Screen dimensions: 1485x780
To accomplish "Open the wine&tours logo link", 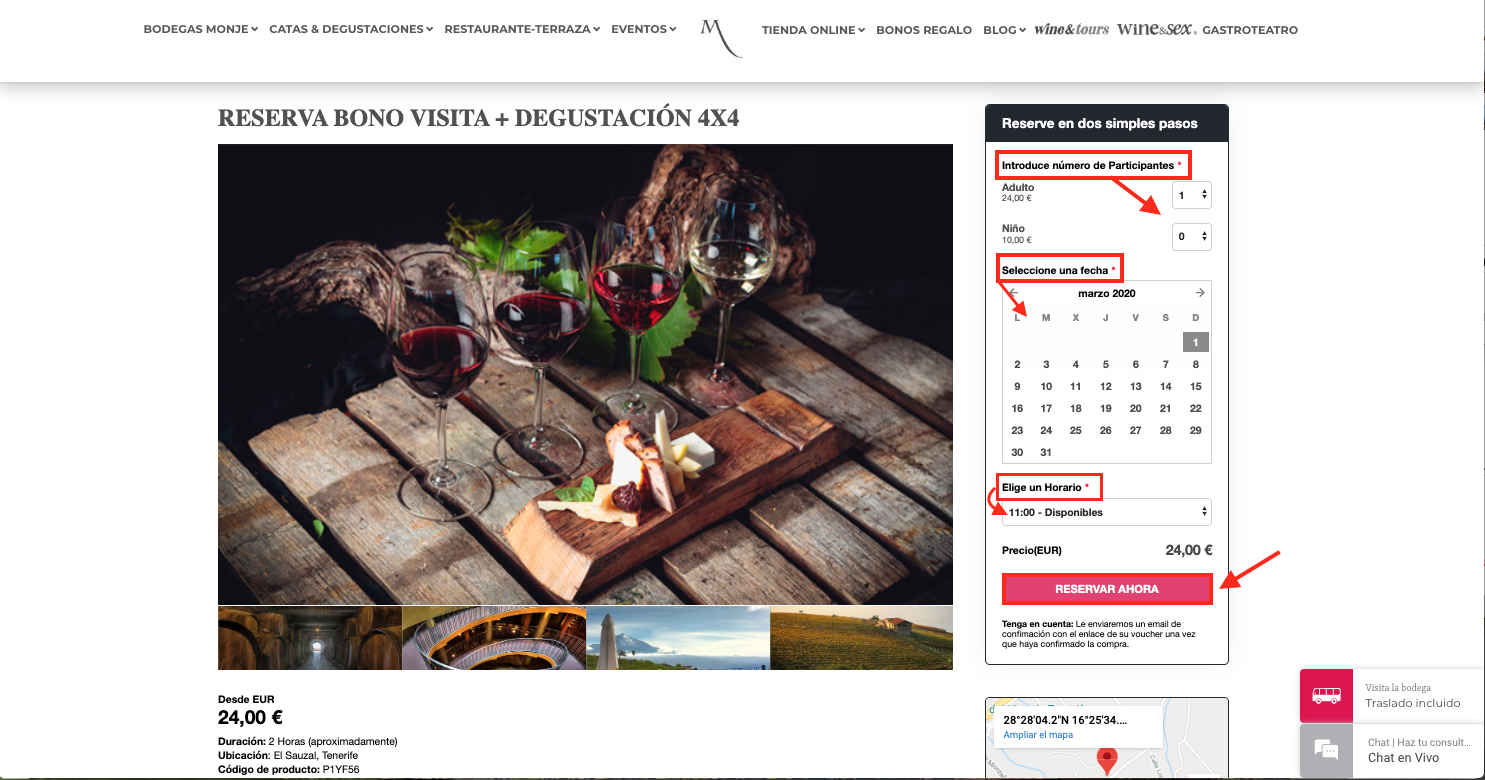I will point(1071,30).
